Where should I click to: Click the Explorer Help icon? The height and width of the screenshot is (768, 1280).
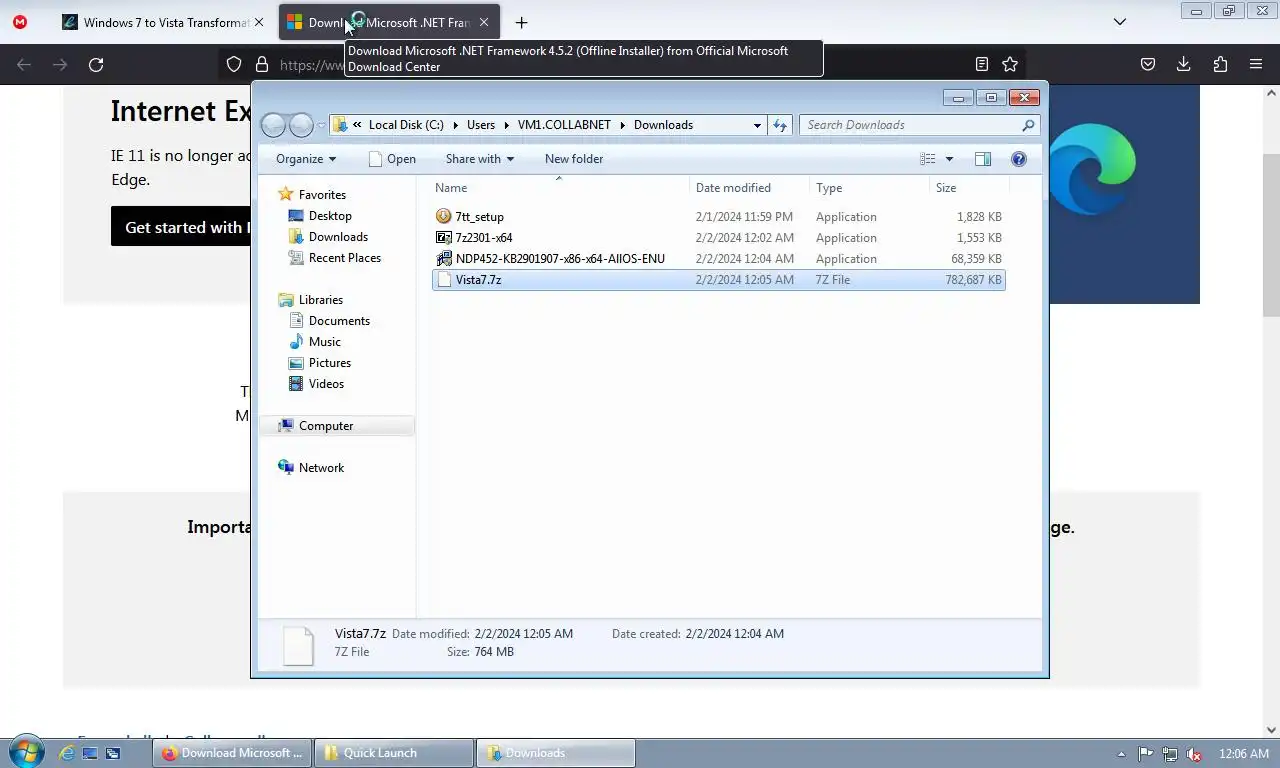(1019, 159)
